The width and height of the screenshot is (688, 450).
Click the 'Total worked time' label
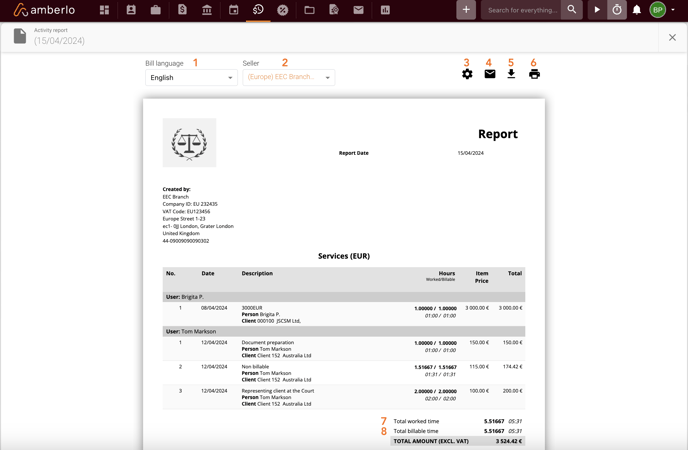(416, 421)
